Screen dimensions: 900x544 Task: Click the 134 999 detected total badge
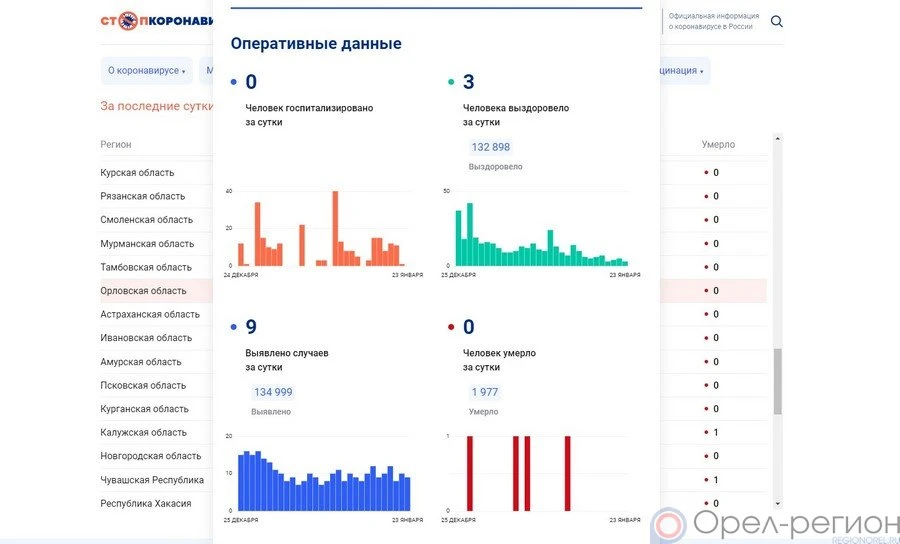click(273, 392)
